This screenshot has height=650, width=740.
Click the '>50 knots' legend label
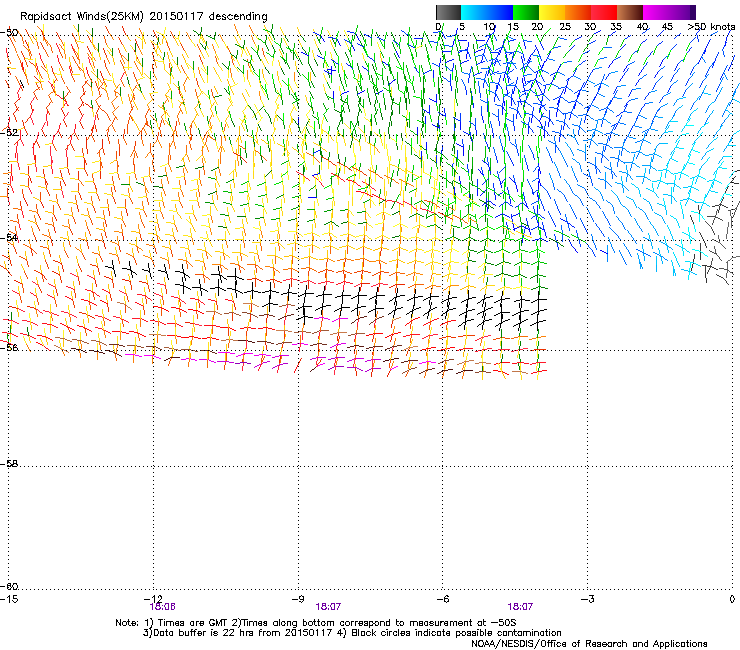711,27
